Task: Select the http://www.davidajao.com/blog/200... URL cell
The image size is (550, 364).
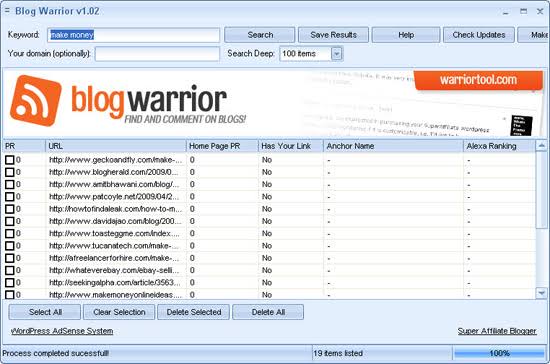Action: (115, 221)
